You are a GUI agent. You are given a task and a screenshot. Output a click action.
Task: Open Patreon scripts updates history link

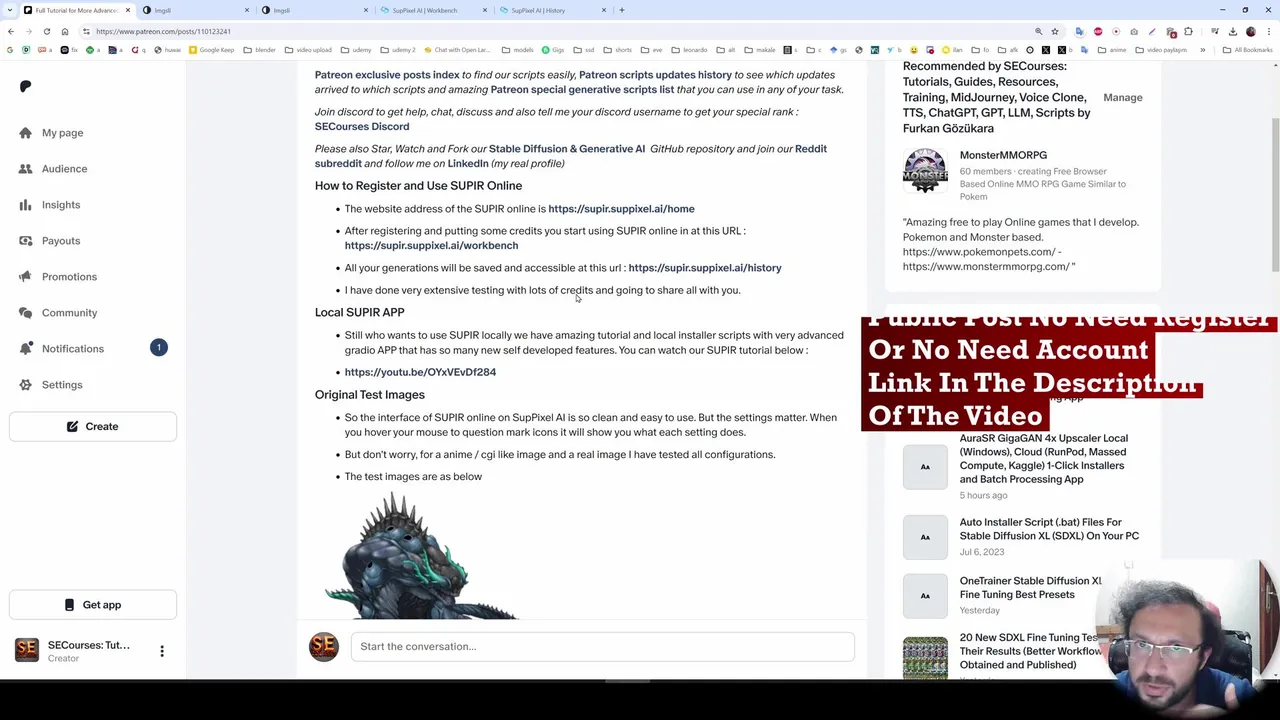point(655,75)
